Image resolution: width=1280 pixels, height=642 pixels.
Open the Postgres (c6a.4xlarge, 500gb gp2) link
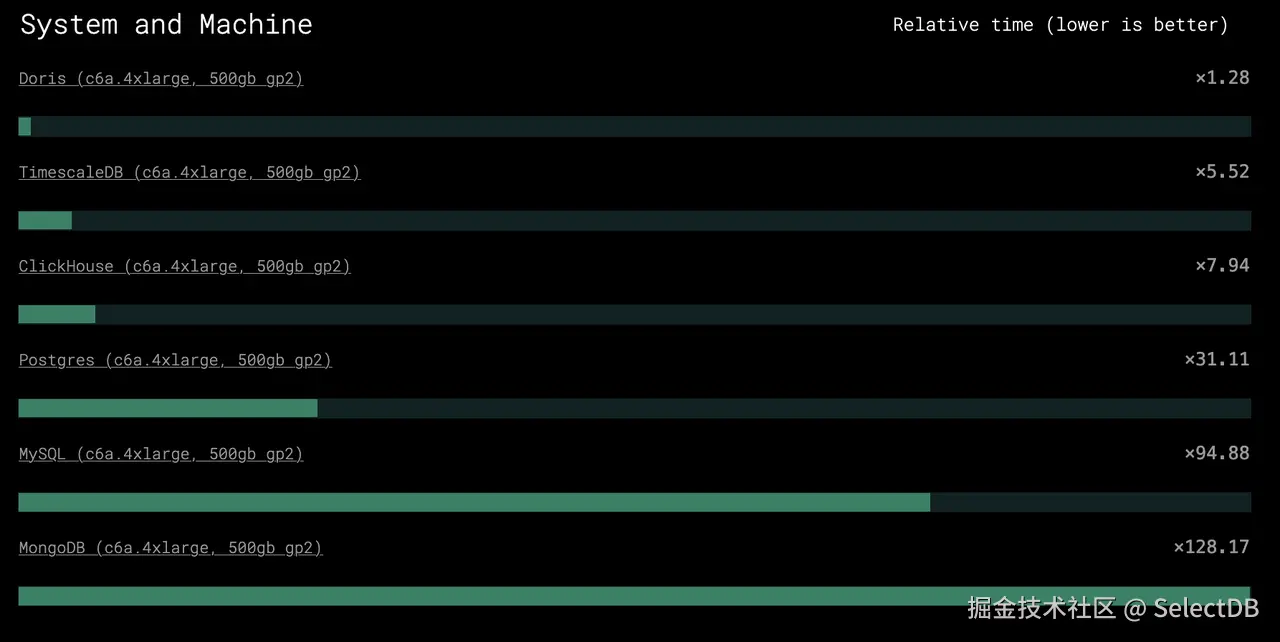point(175,360)
